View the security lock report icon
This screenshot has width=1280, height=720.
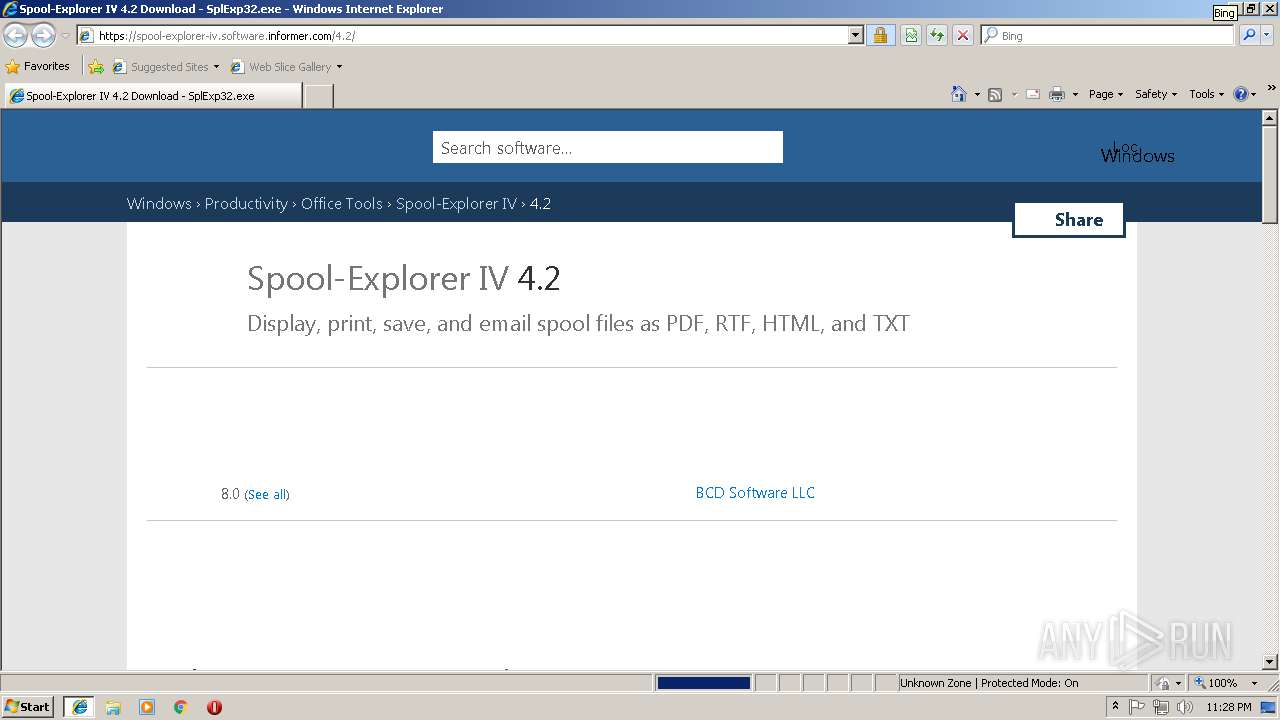click(880, 35)
